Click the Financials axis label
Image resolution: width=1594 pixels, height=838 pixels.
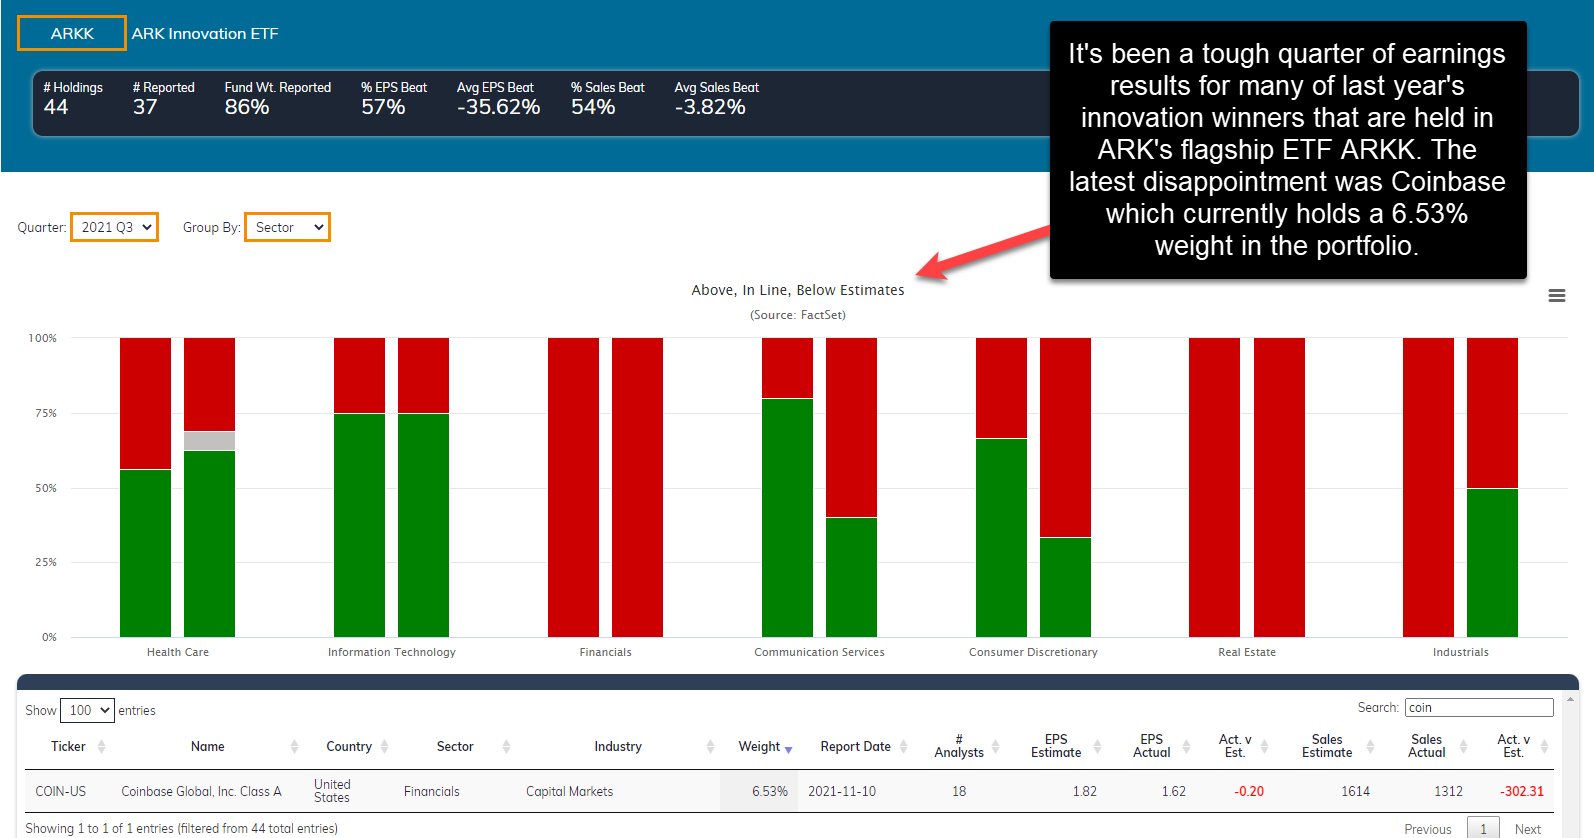[x=606, y=652]
